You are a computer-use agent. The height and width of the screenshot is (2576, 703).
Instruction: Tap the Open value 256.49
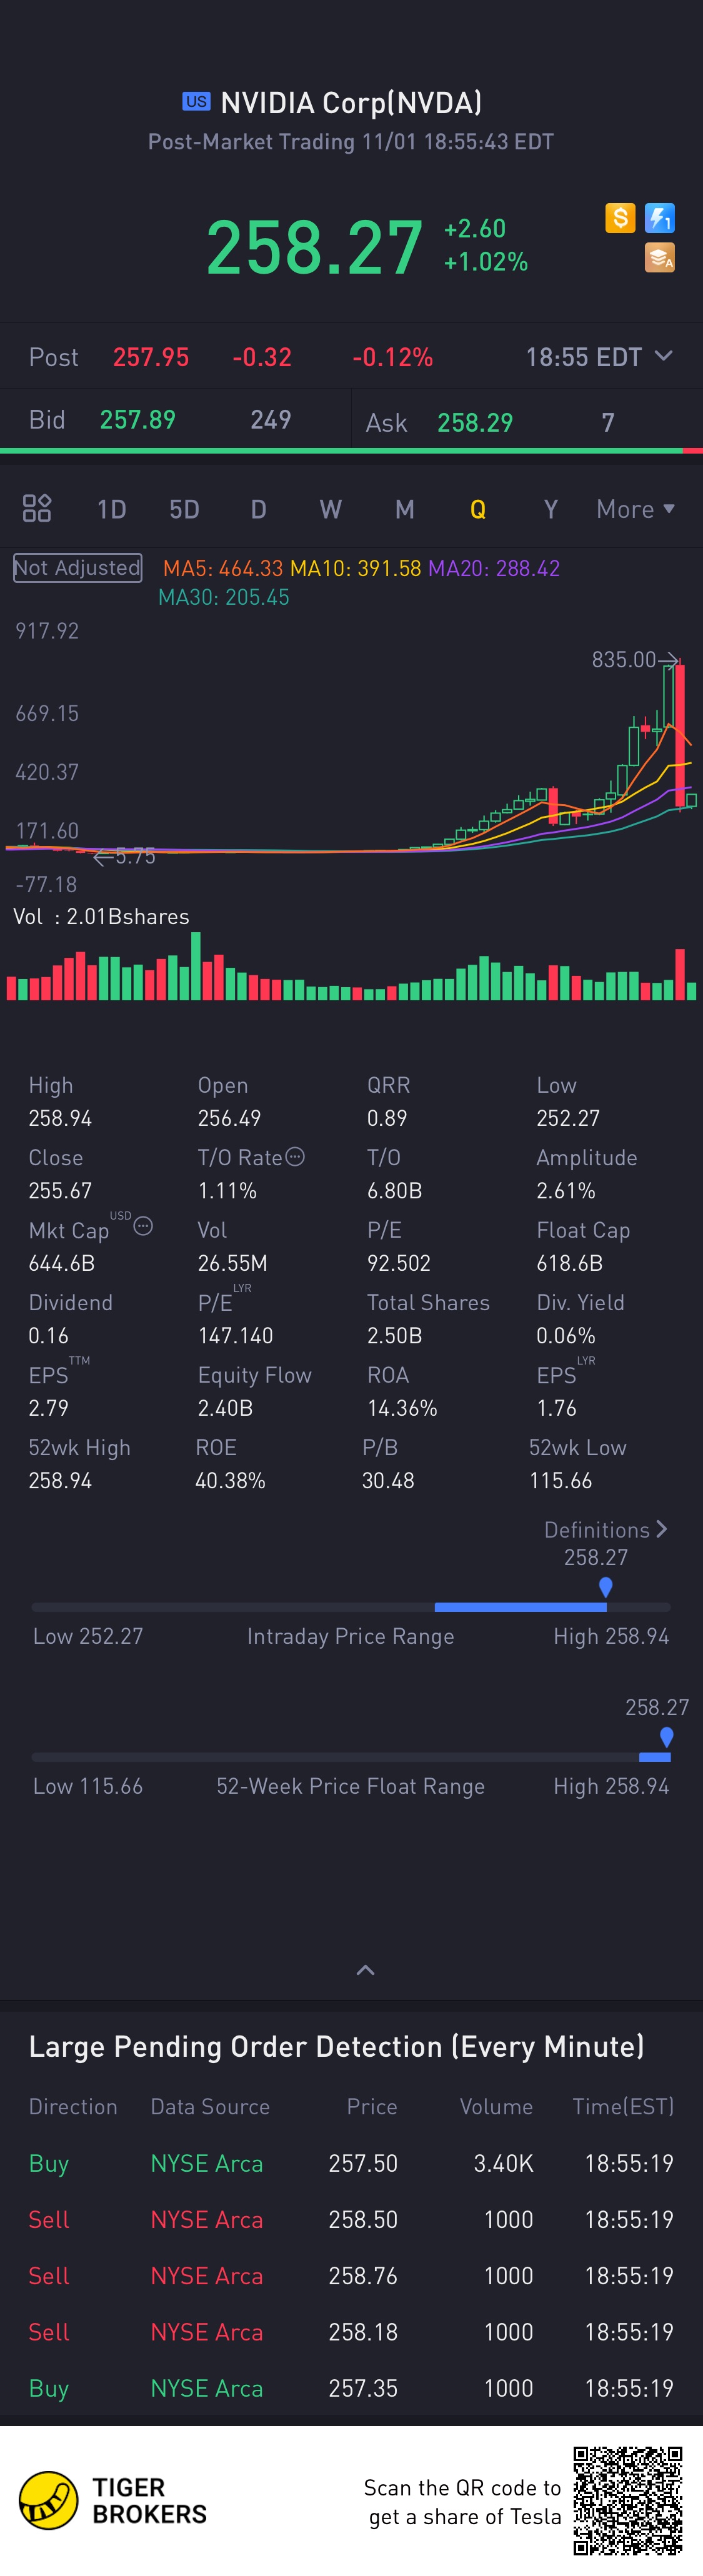pos(229,1118)
